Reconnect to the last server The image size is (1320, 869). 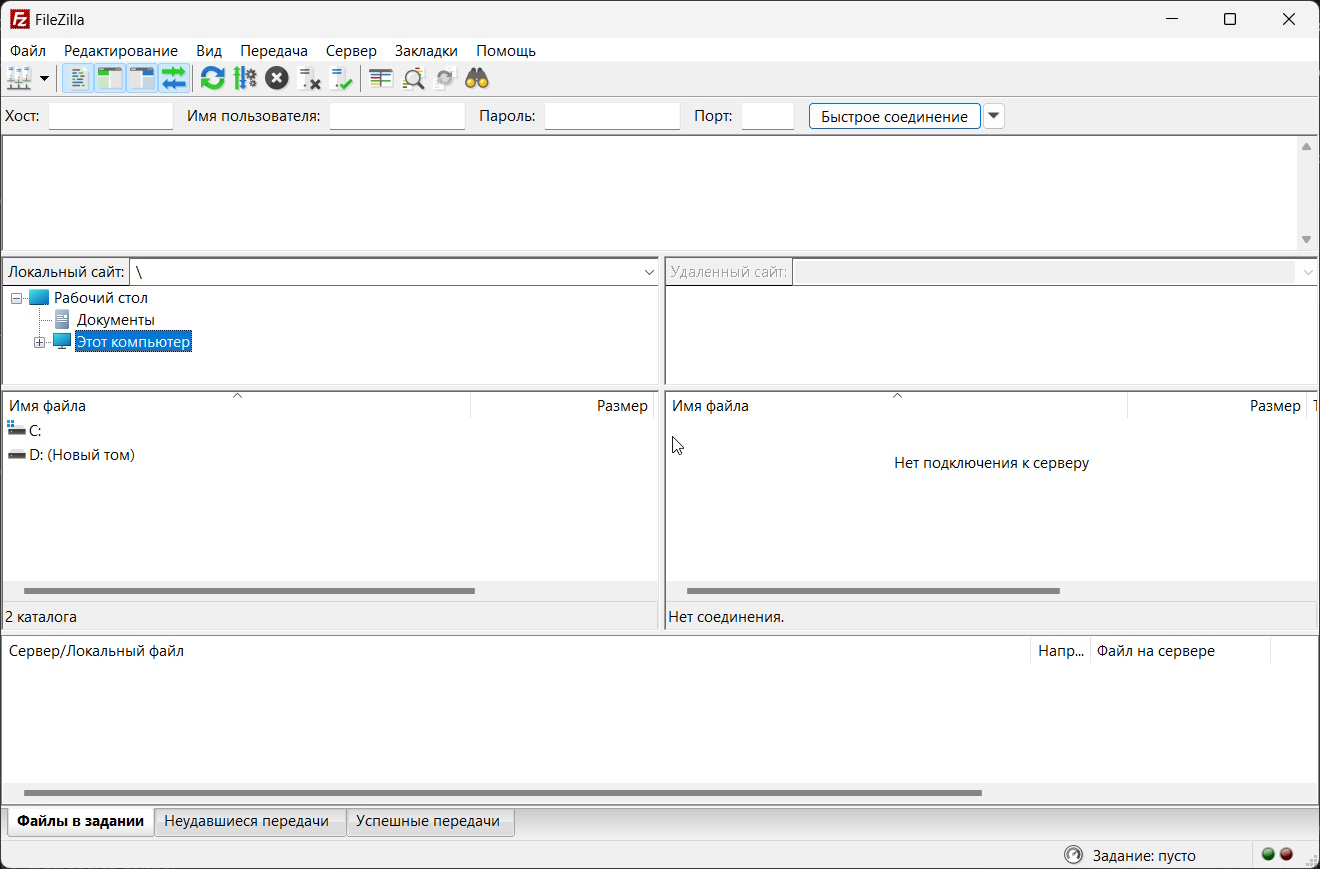pos(341,77)
